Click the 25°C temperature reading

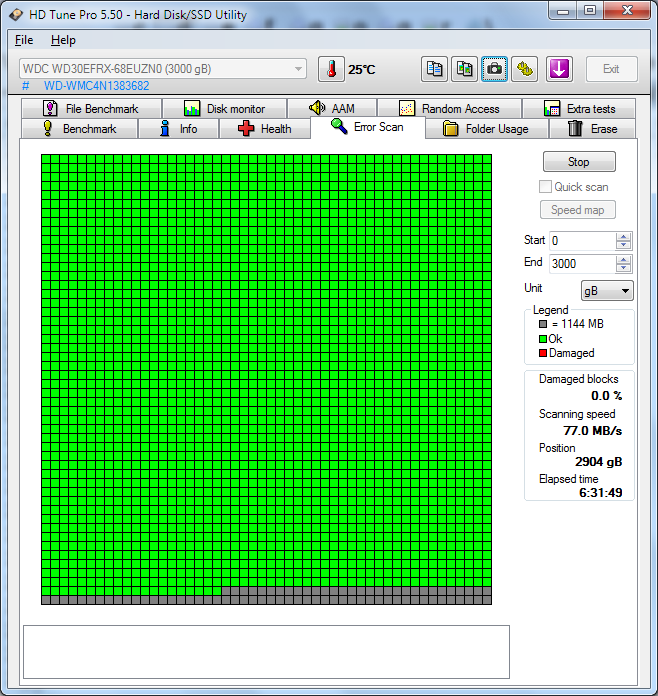361,70
